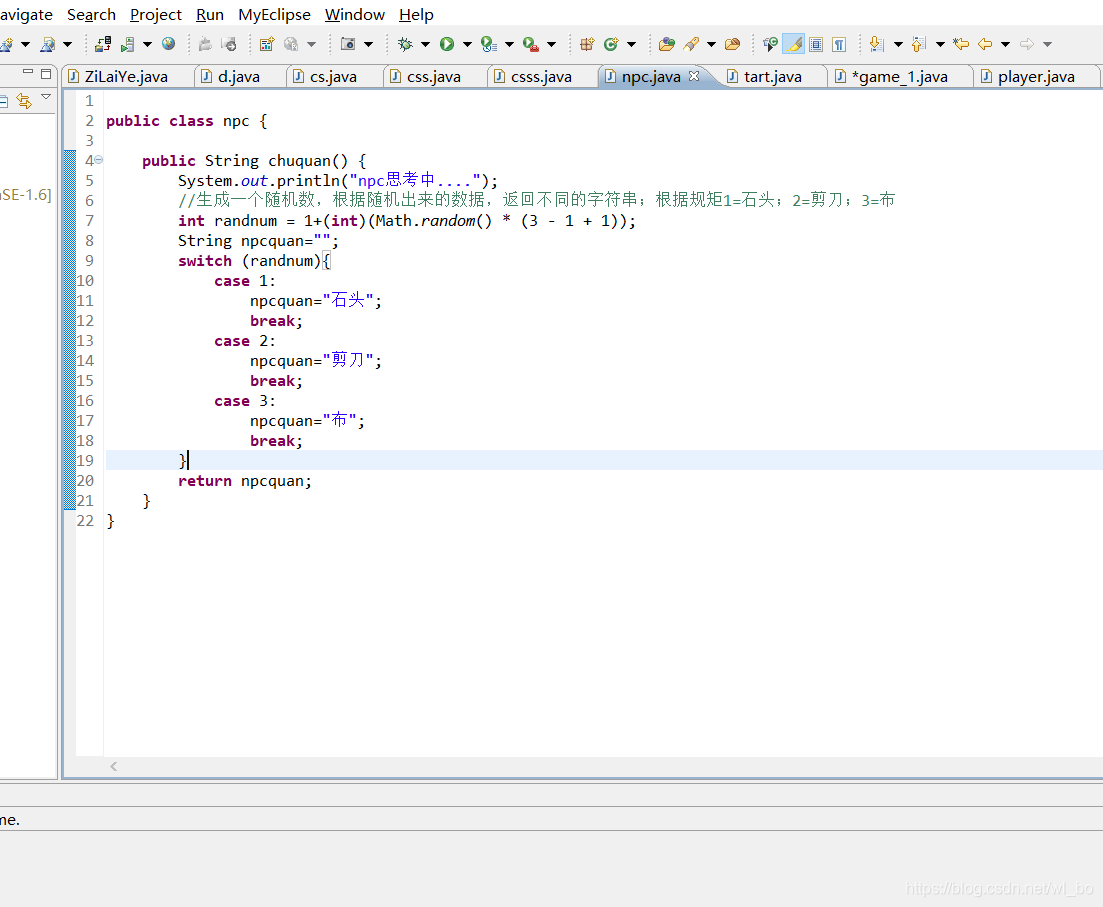Click the Chinese comment on line 6

coord(536,201)
